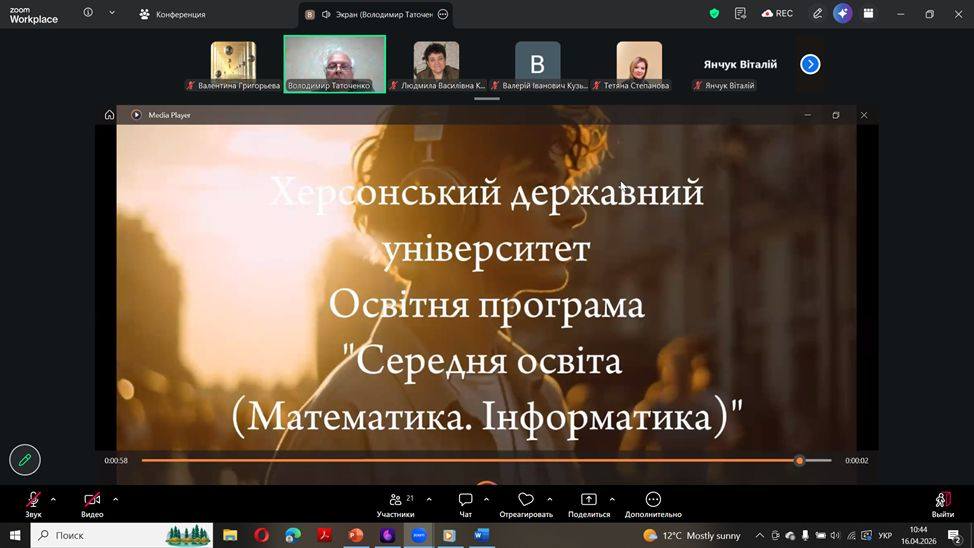Select Людмила Василівна participant thumbnail
The height and width of the screenshot is (548, 974).
tap(437, 65)
